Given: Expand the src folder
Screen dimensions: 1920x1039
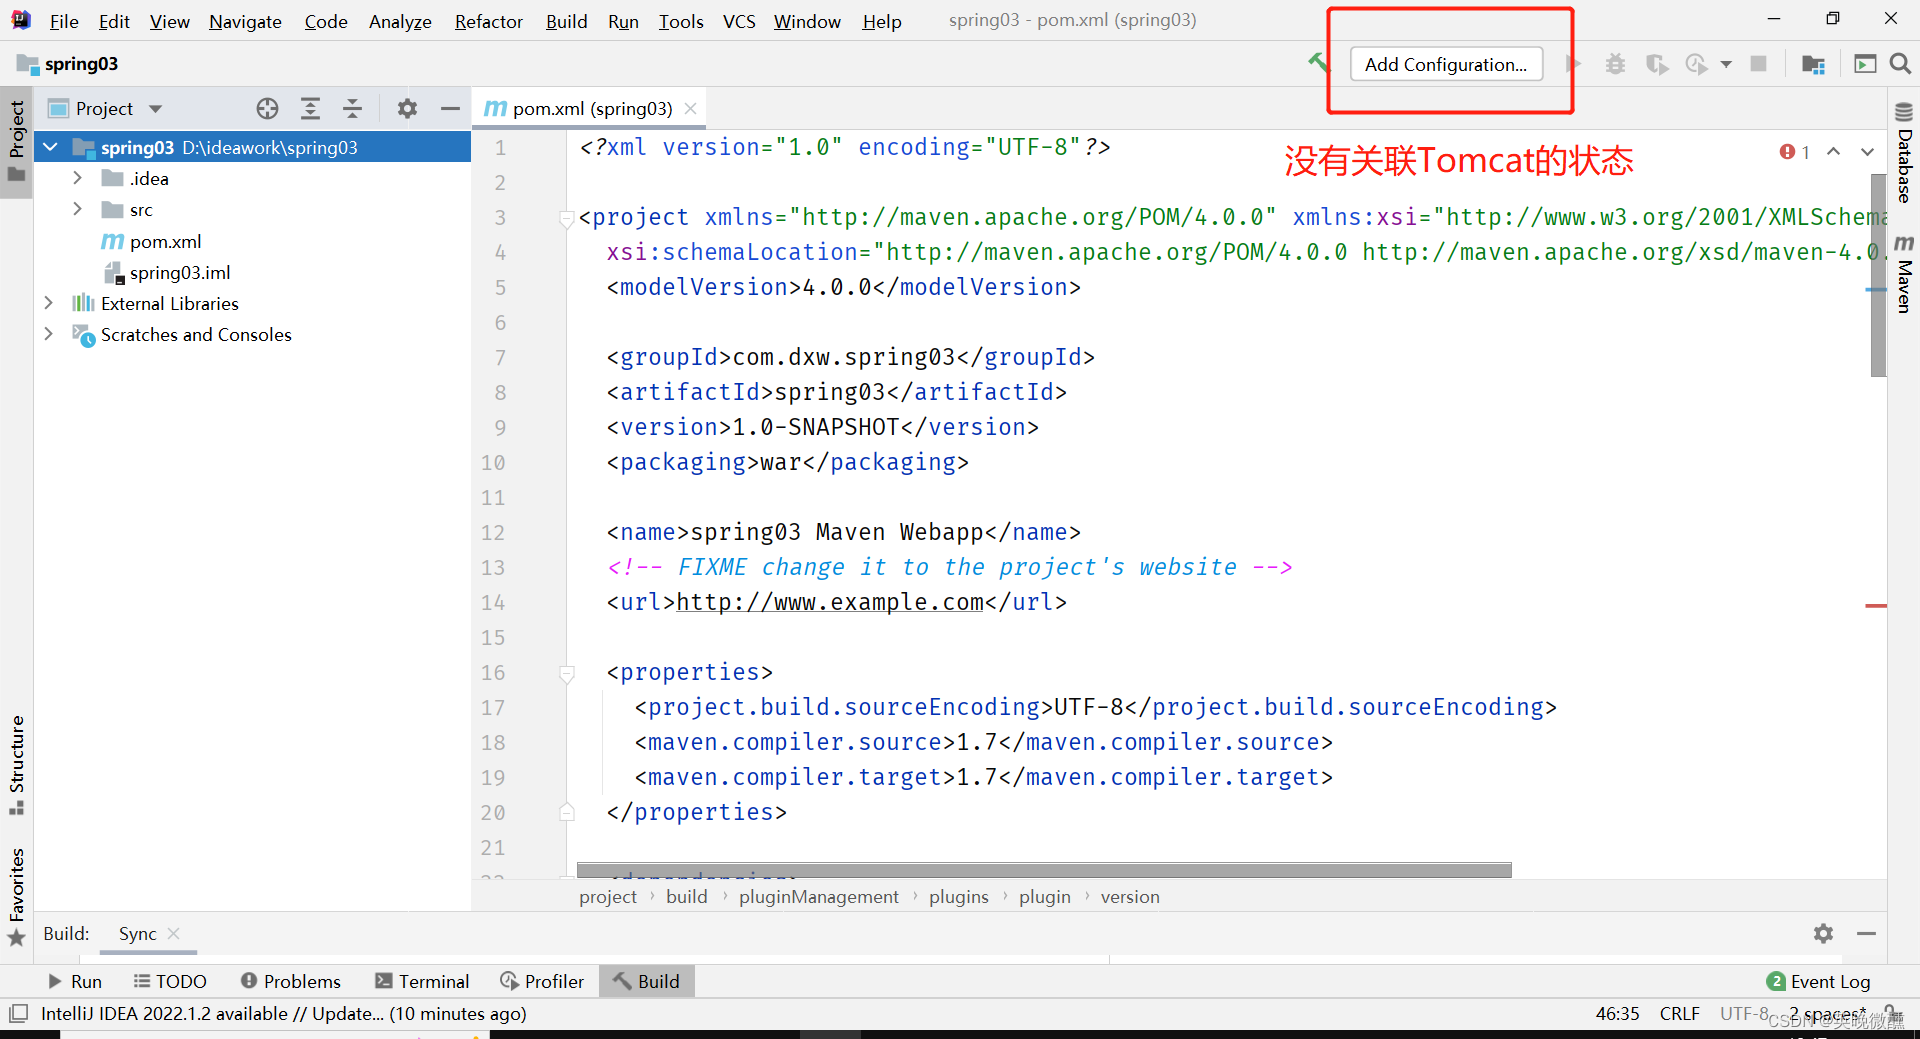Looking at the screenshot, I should [x=78, y=209].
